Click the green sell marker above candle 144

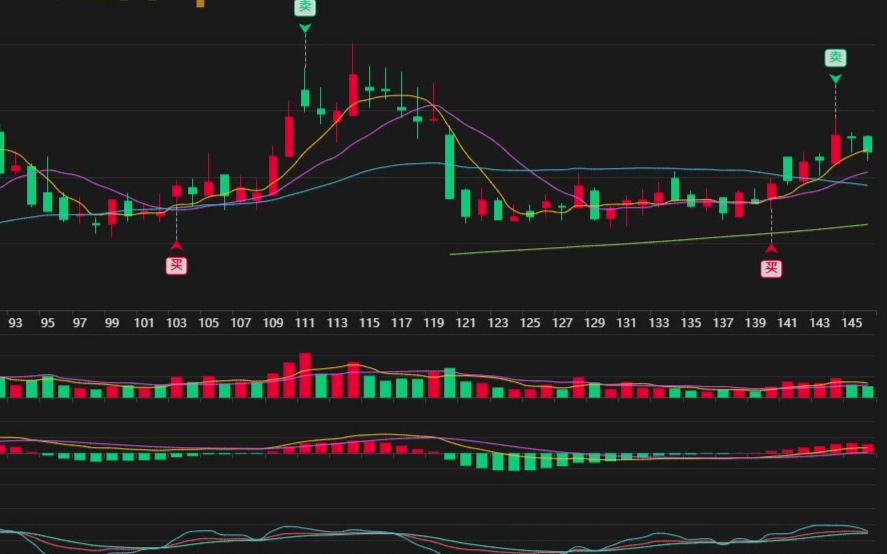click(835, 58)
